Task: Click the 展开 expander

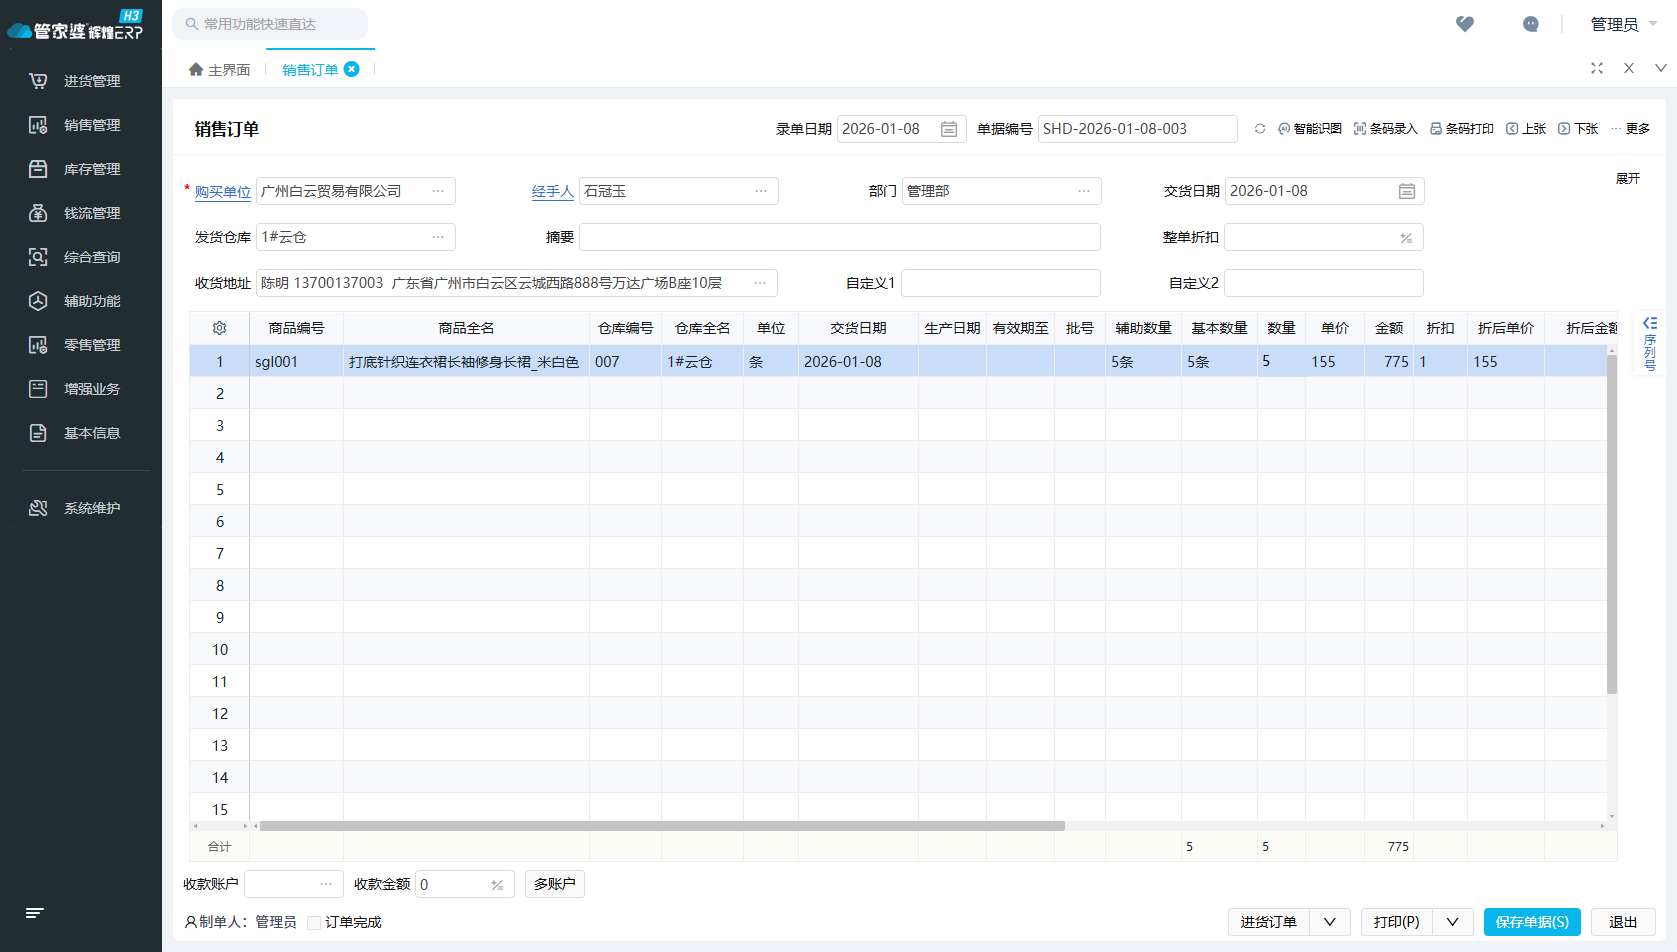Action: click(1628, 178)
